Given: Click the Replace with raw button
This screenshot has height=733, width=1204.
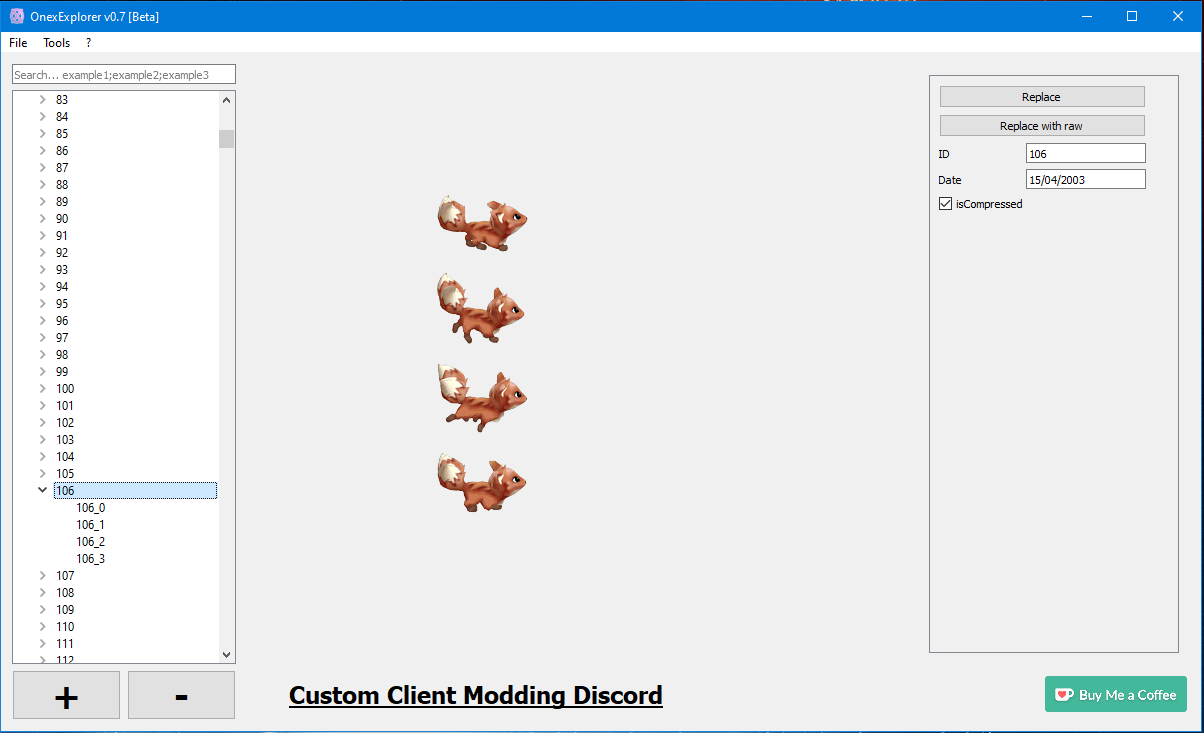Looking at the screenshot, I should (1041, 126).
